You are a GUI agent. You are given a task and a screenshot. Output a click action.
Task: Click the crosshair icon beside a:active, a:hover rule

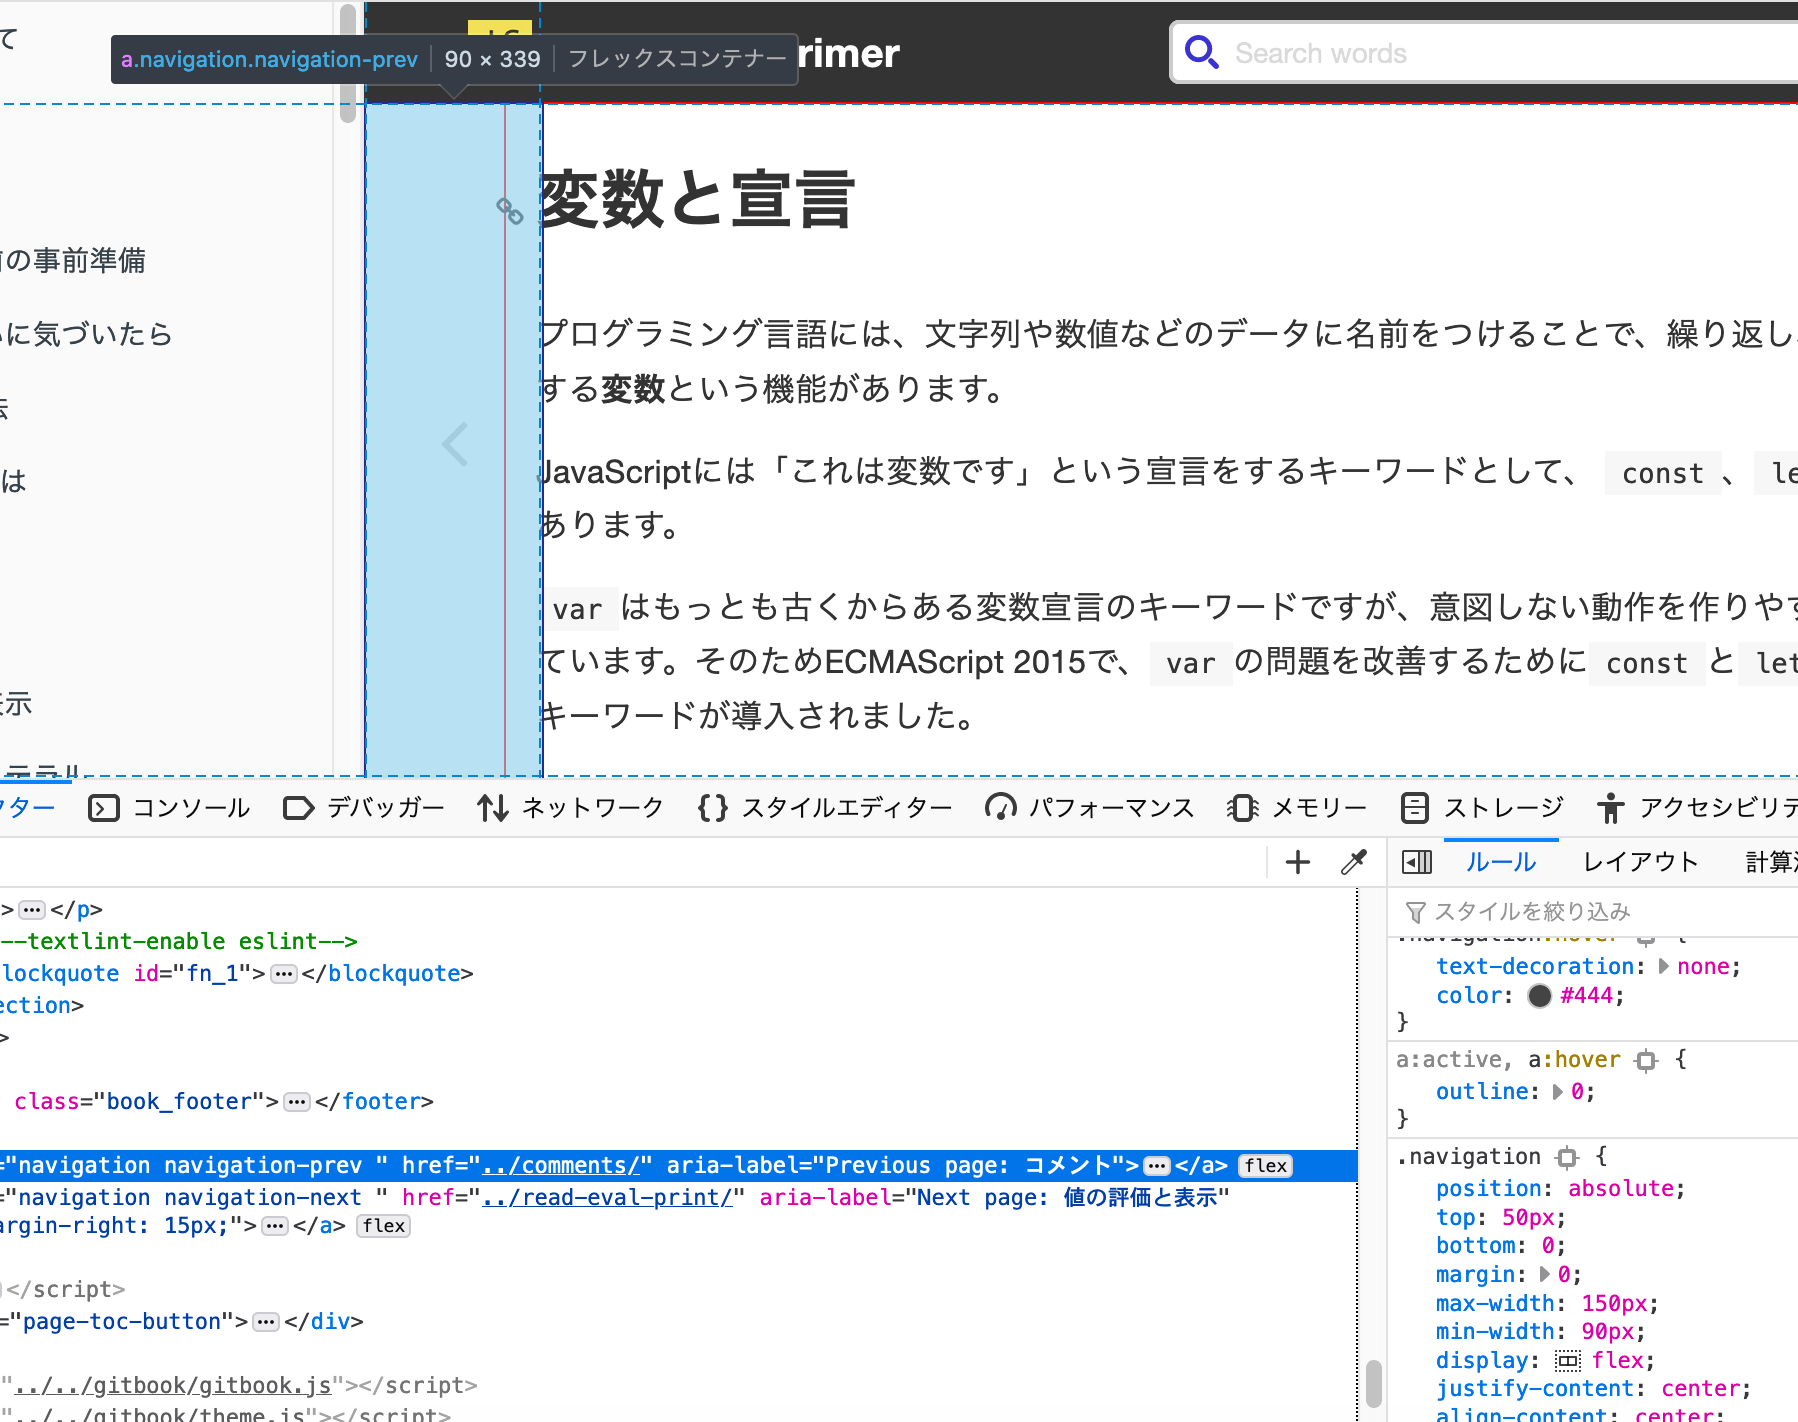click(1647, 1059)
